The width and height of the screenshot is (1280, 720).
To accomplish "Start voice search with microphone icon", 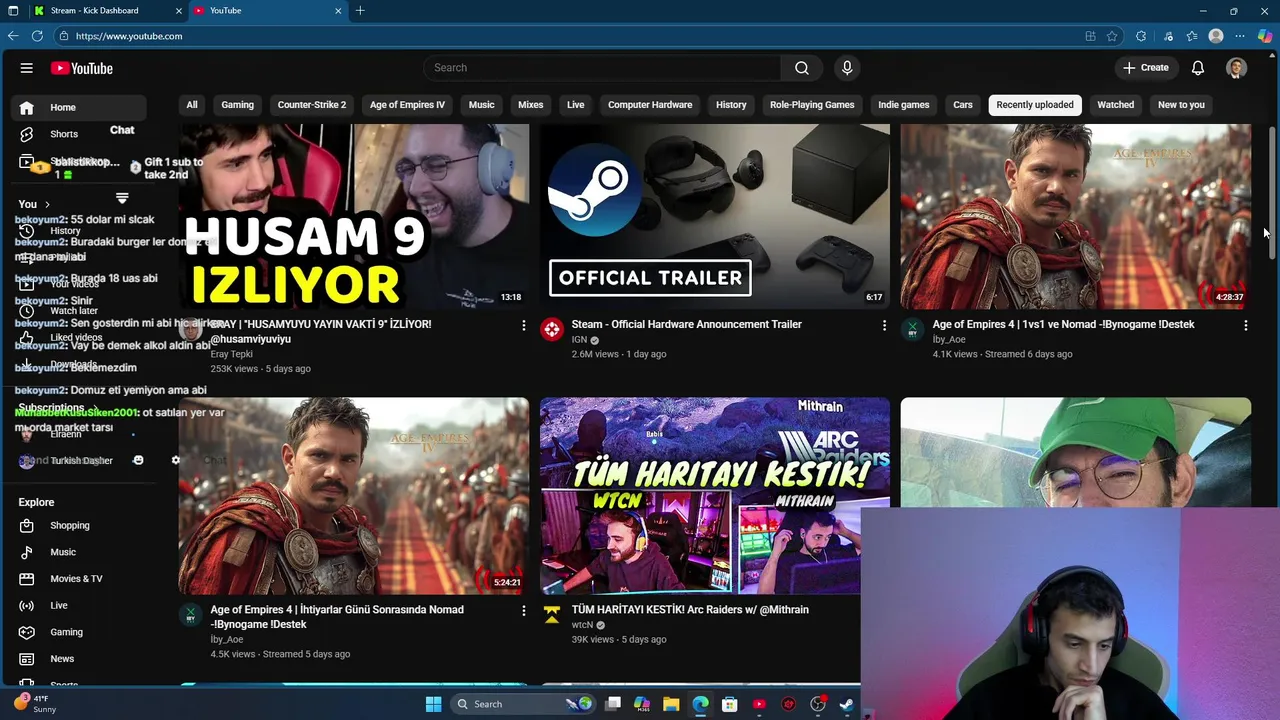I will [x=847, y=68].
